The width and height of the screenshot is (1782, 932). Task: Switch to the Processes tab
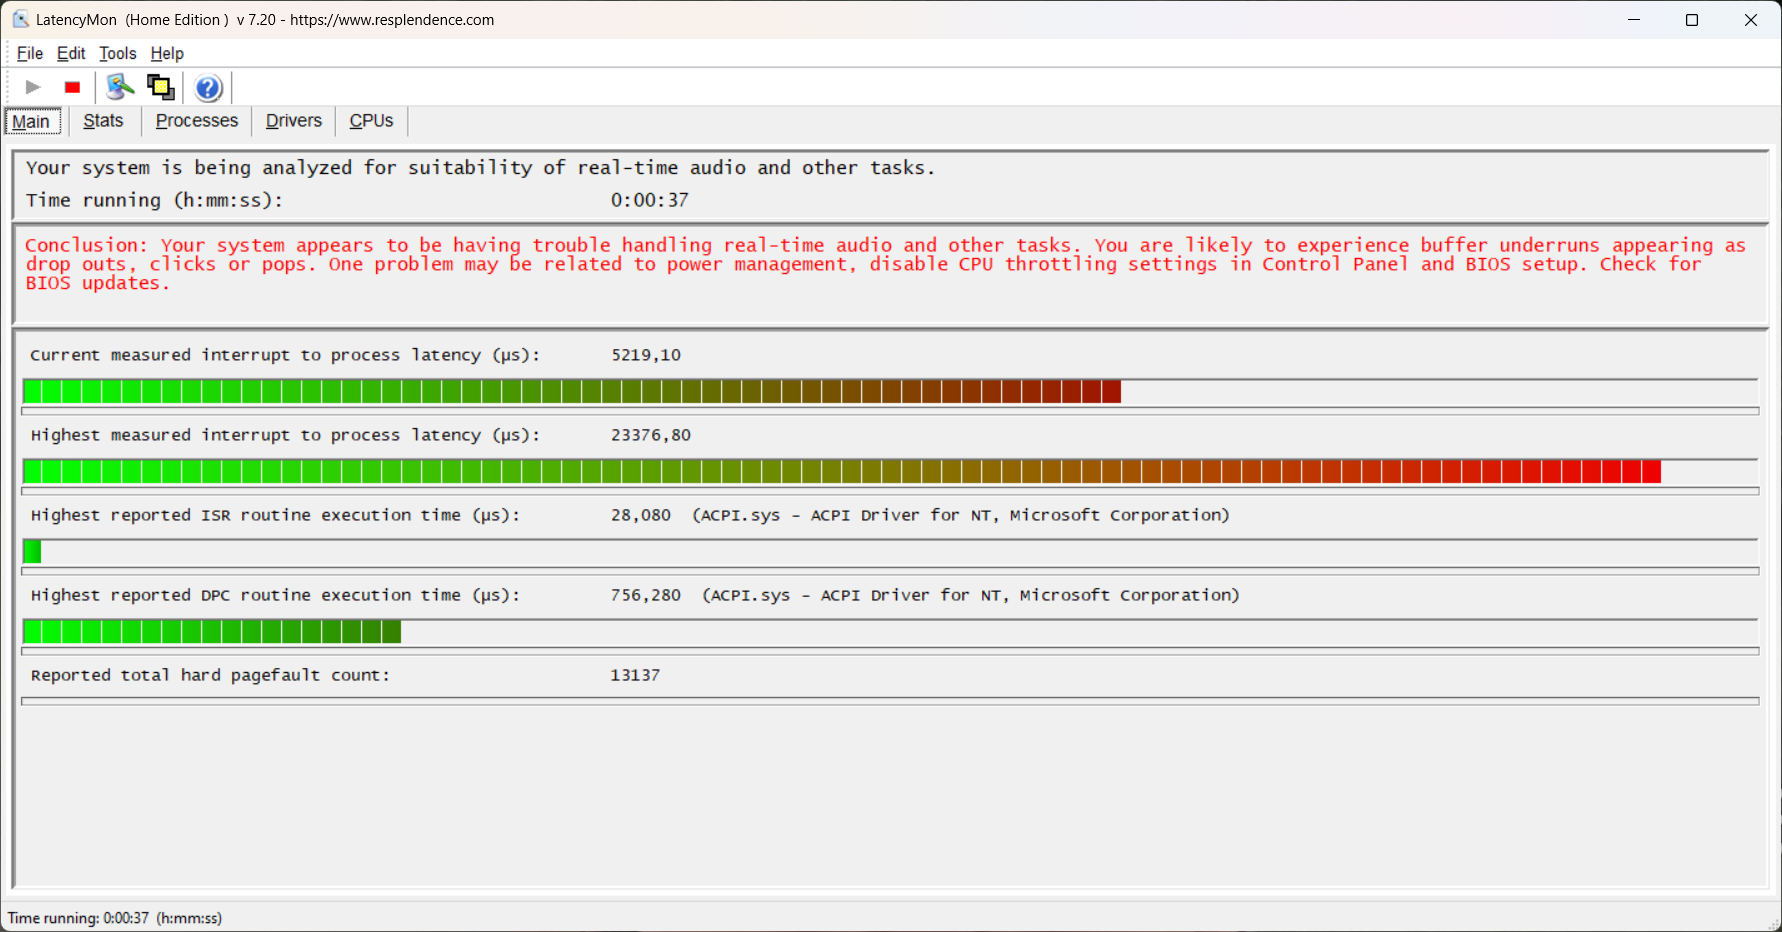(197, 121)
